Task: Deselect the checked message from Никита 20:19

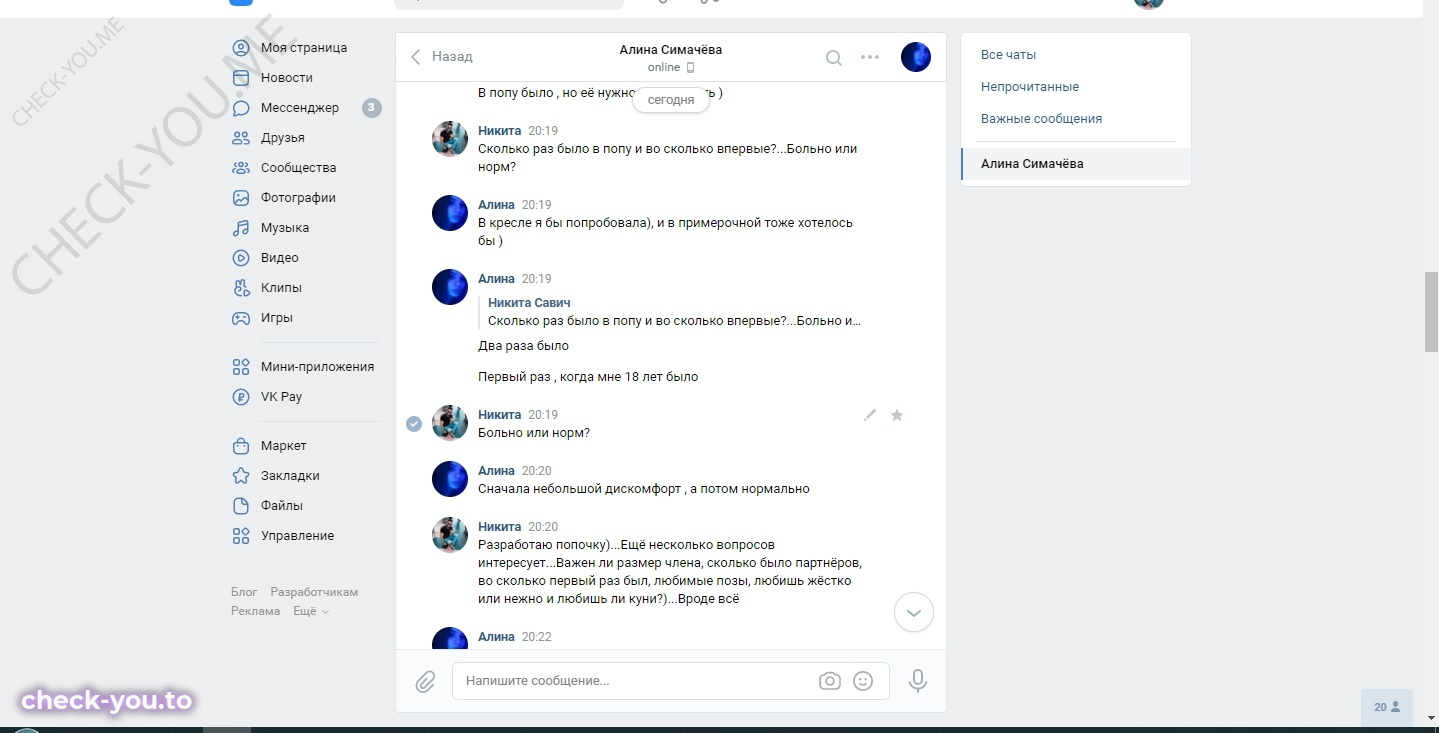Action: tap(414, 424)
